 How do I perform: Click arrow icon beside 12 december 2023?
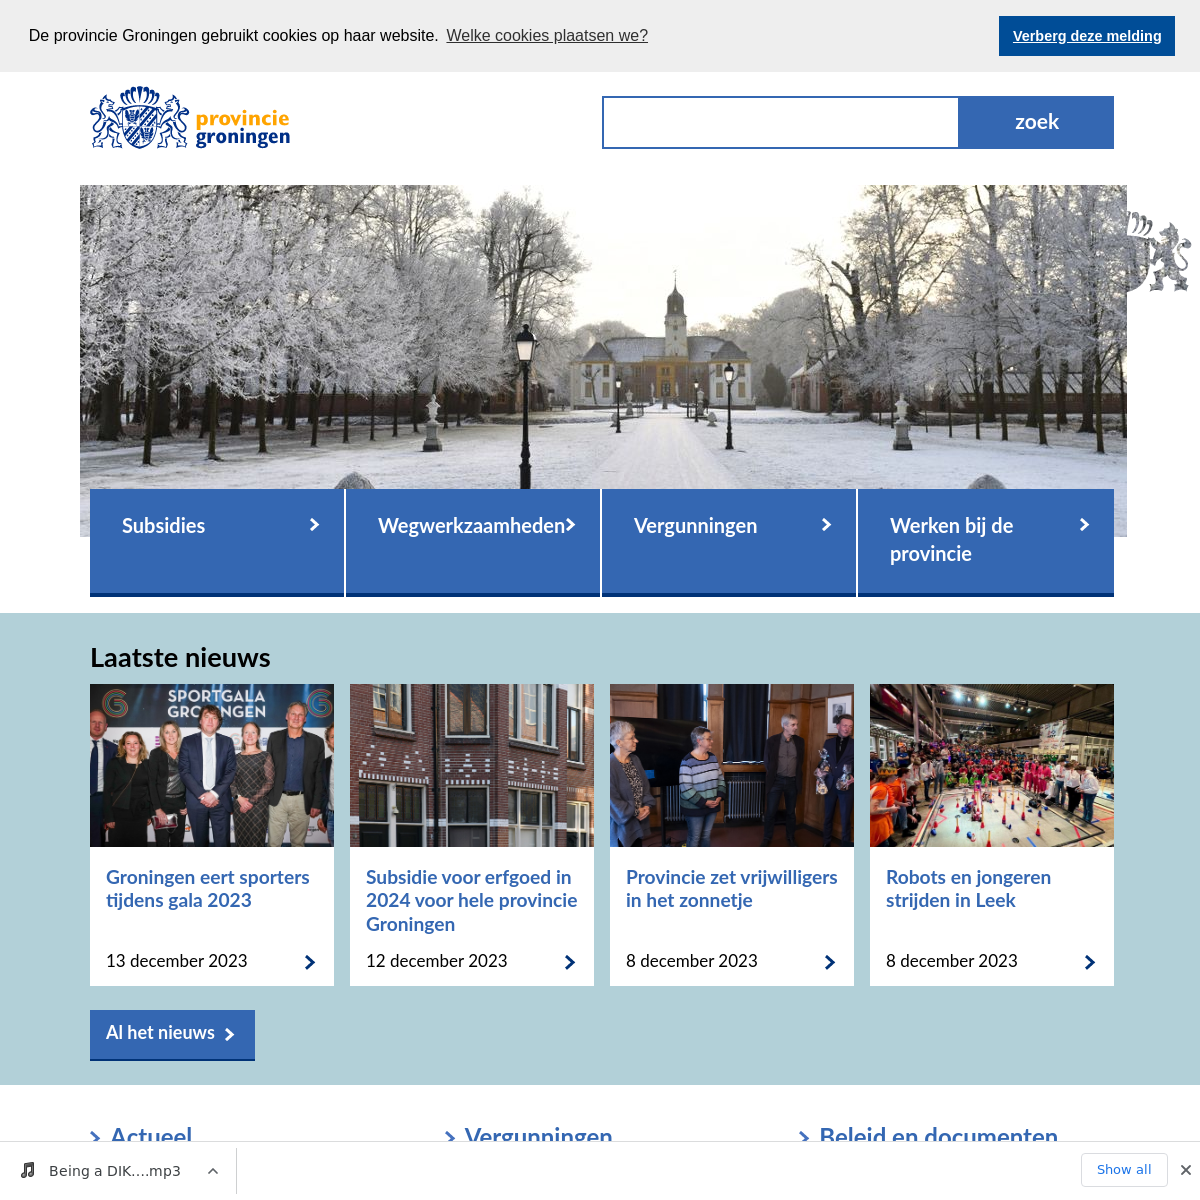[570, 962]
